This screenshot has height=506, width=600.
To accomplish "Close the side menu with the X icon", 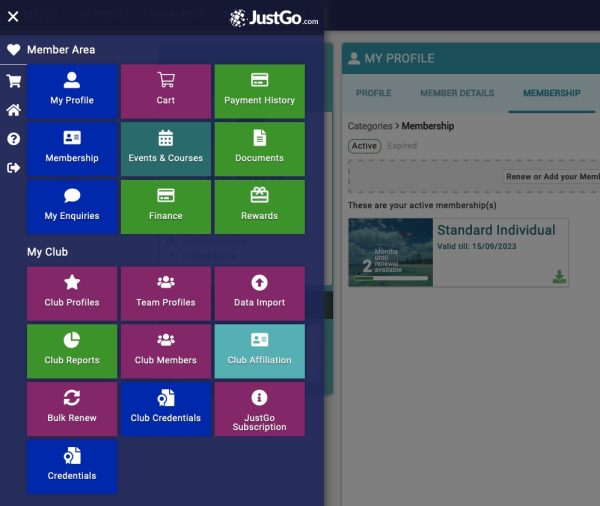I will [13, 16].
